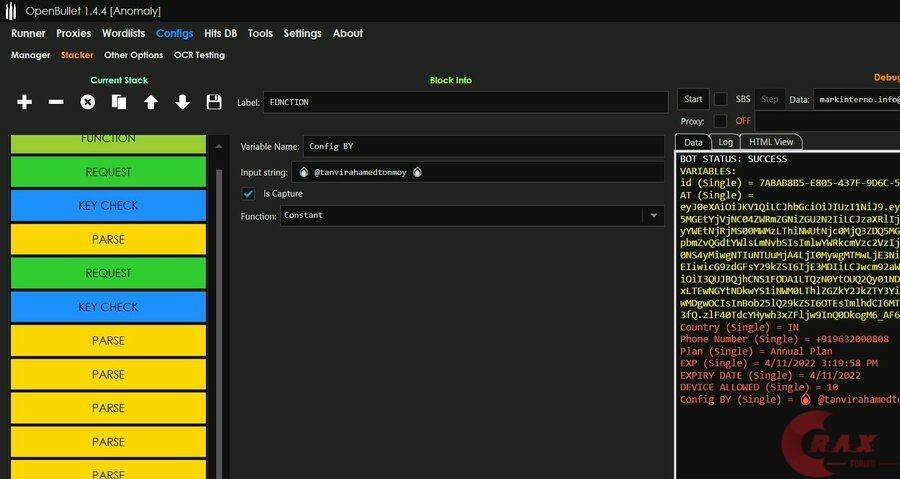Click the 'id (Single)' variable line

pos(790,183)
